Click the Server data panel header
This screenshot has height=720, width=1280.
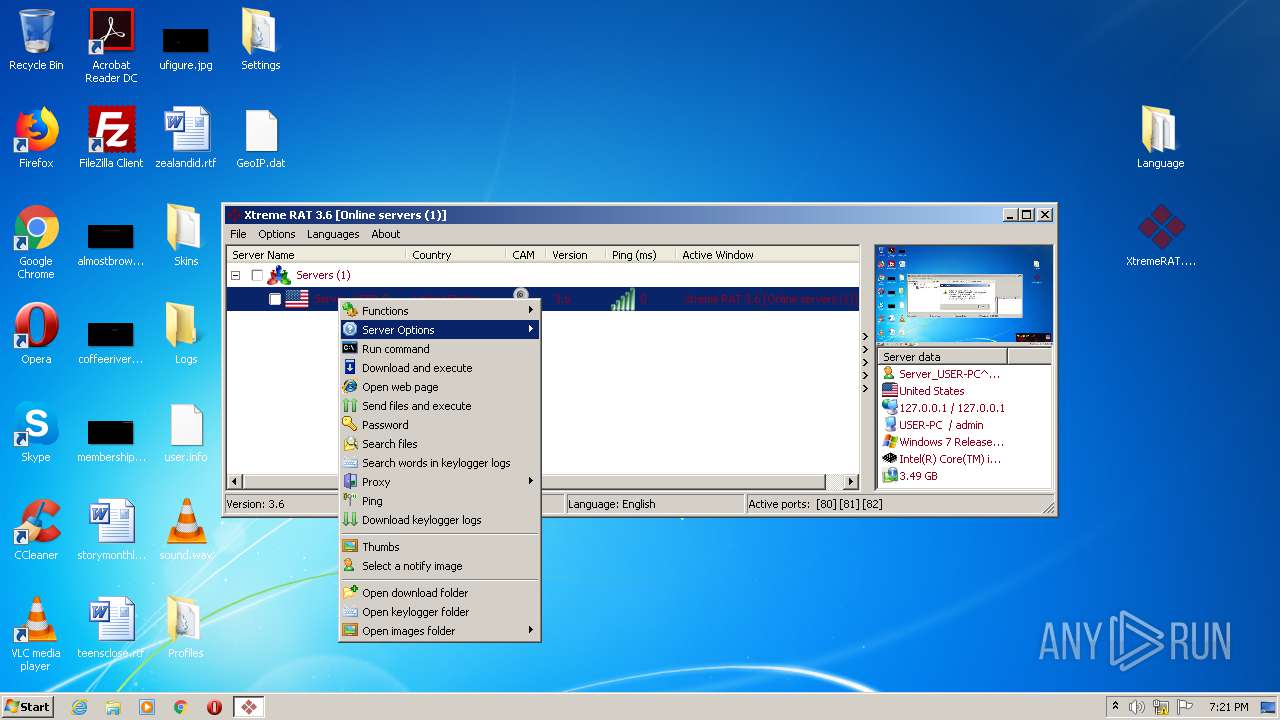click(943, 357)
